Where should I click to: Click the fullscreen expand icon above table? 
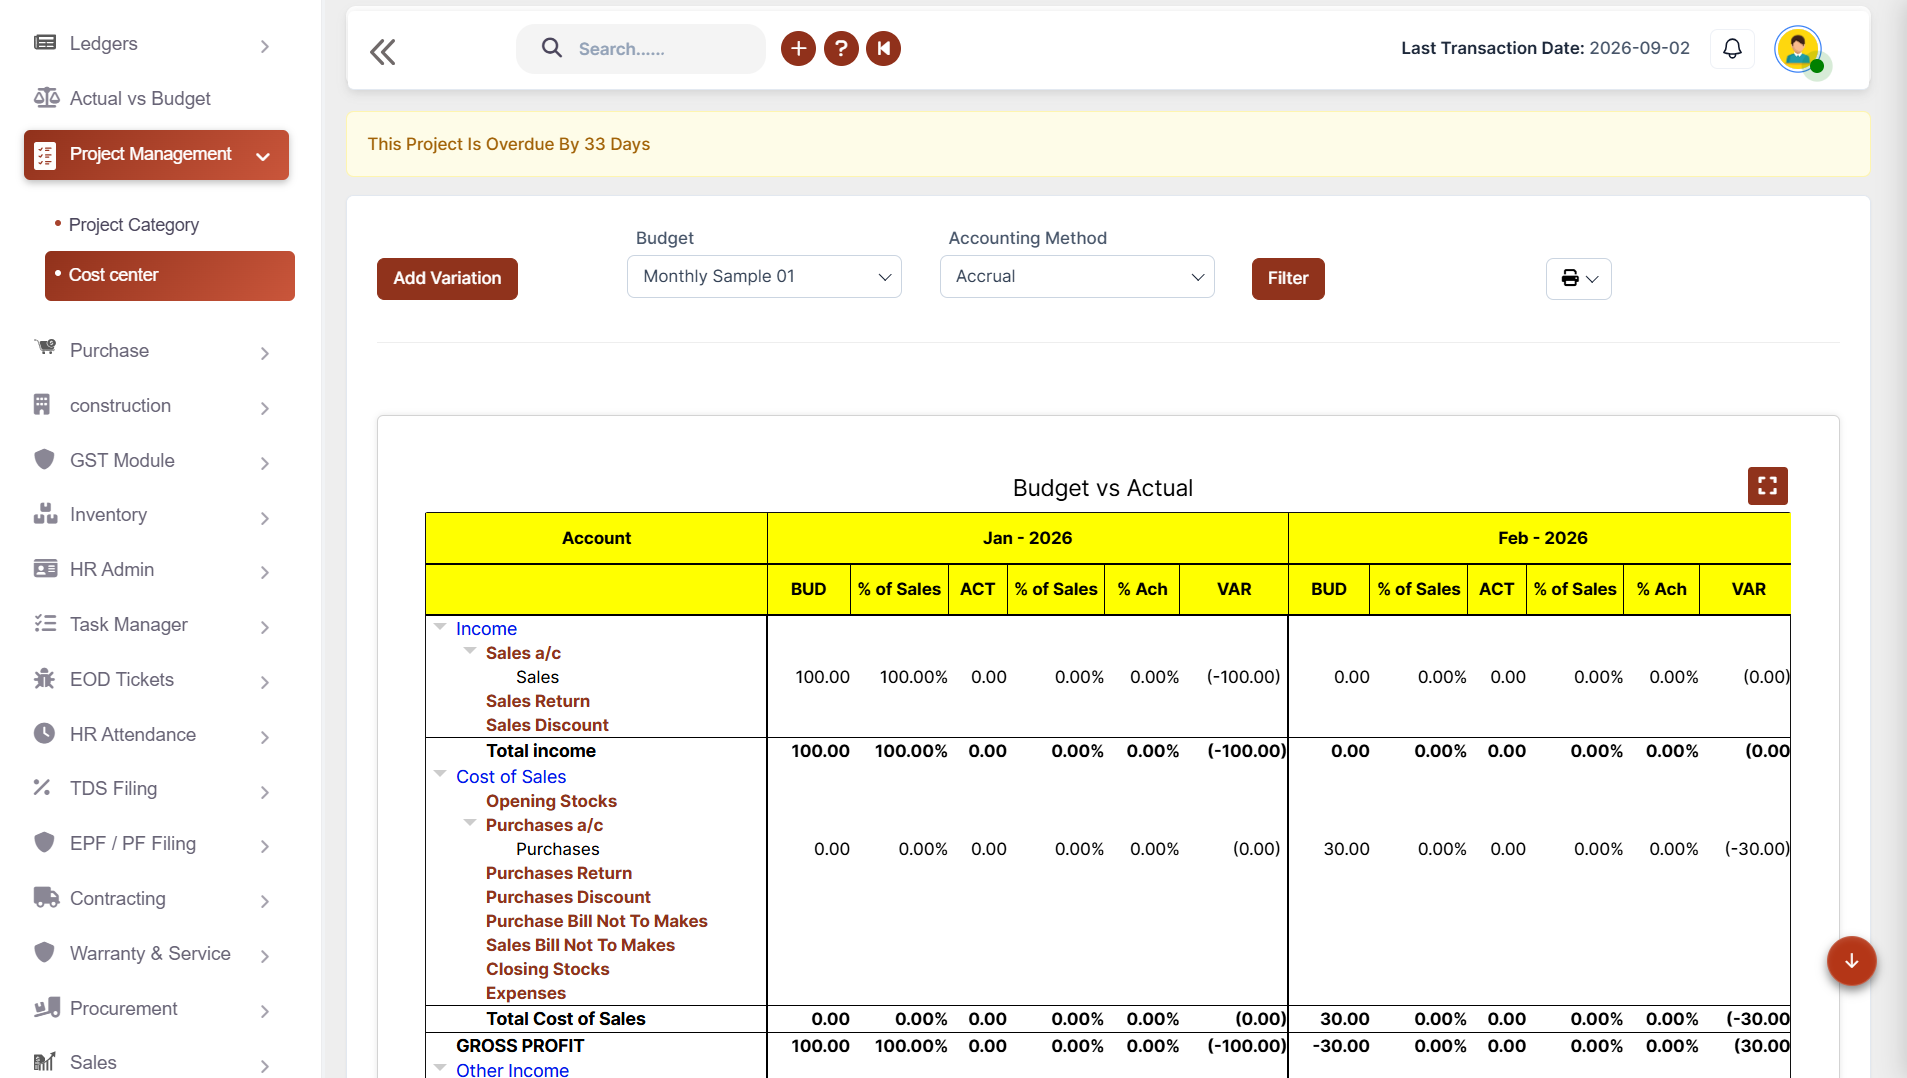click(x=1767, y=486)
